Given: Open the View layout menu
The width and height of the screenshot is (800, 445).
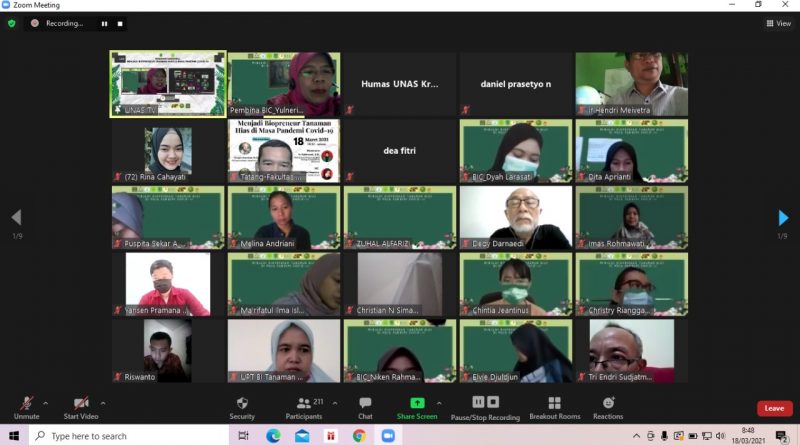Looking at the screenshot, I should pyautogui.click(x=779, y=23).
